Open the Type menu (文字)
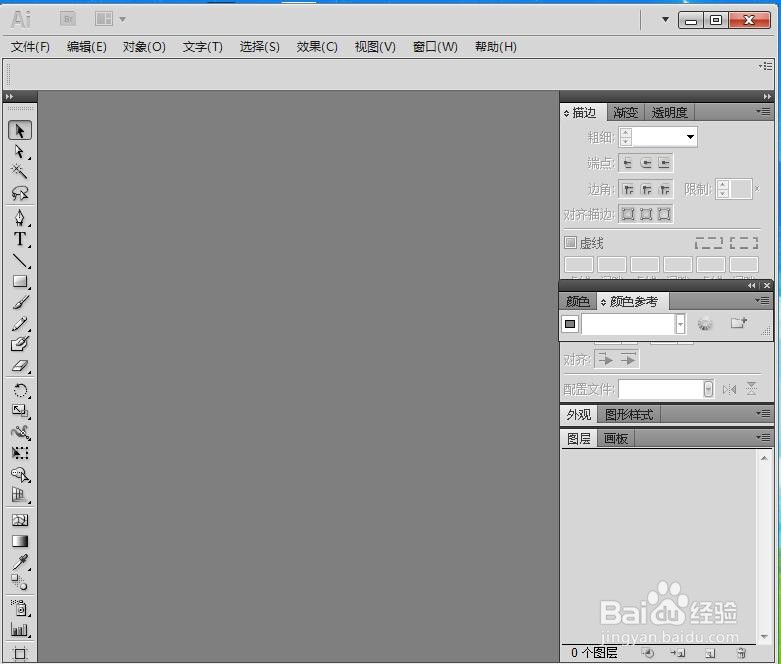This screenshot has height=664, width=781. (x=202, y=47)
